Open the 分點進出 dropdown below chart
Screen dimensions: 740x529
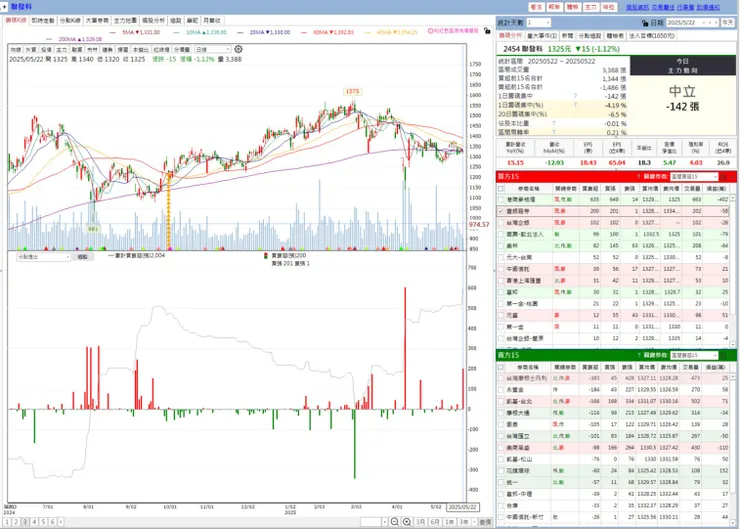[43, 257]
